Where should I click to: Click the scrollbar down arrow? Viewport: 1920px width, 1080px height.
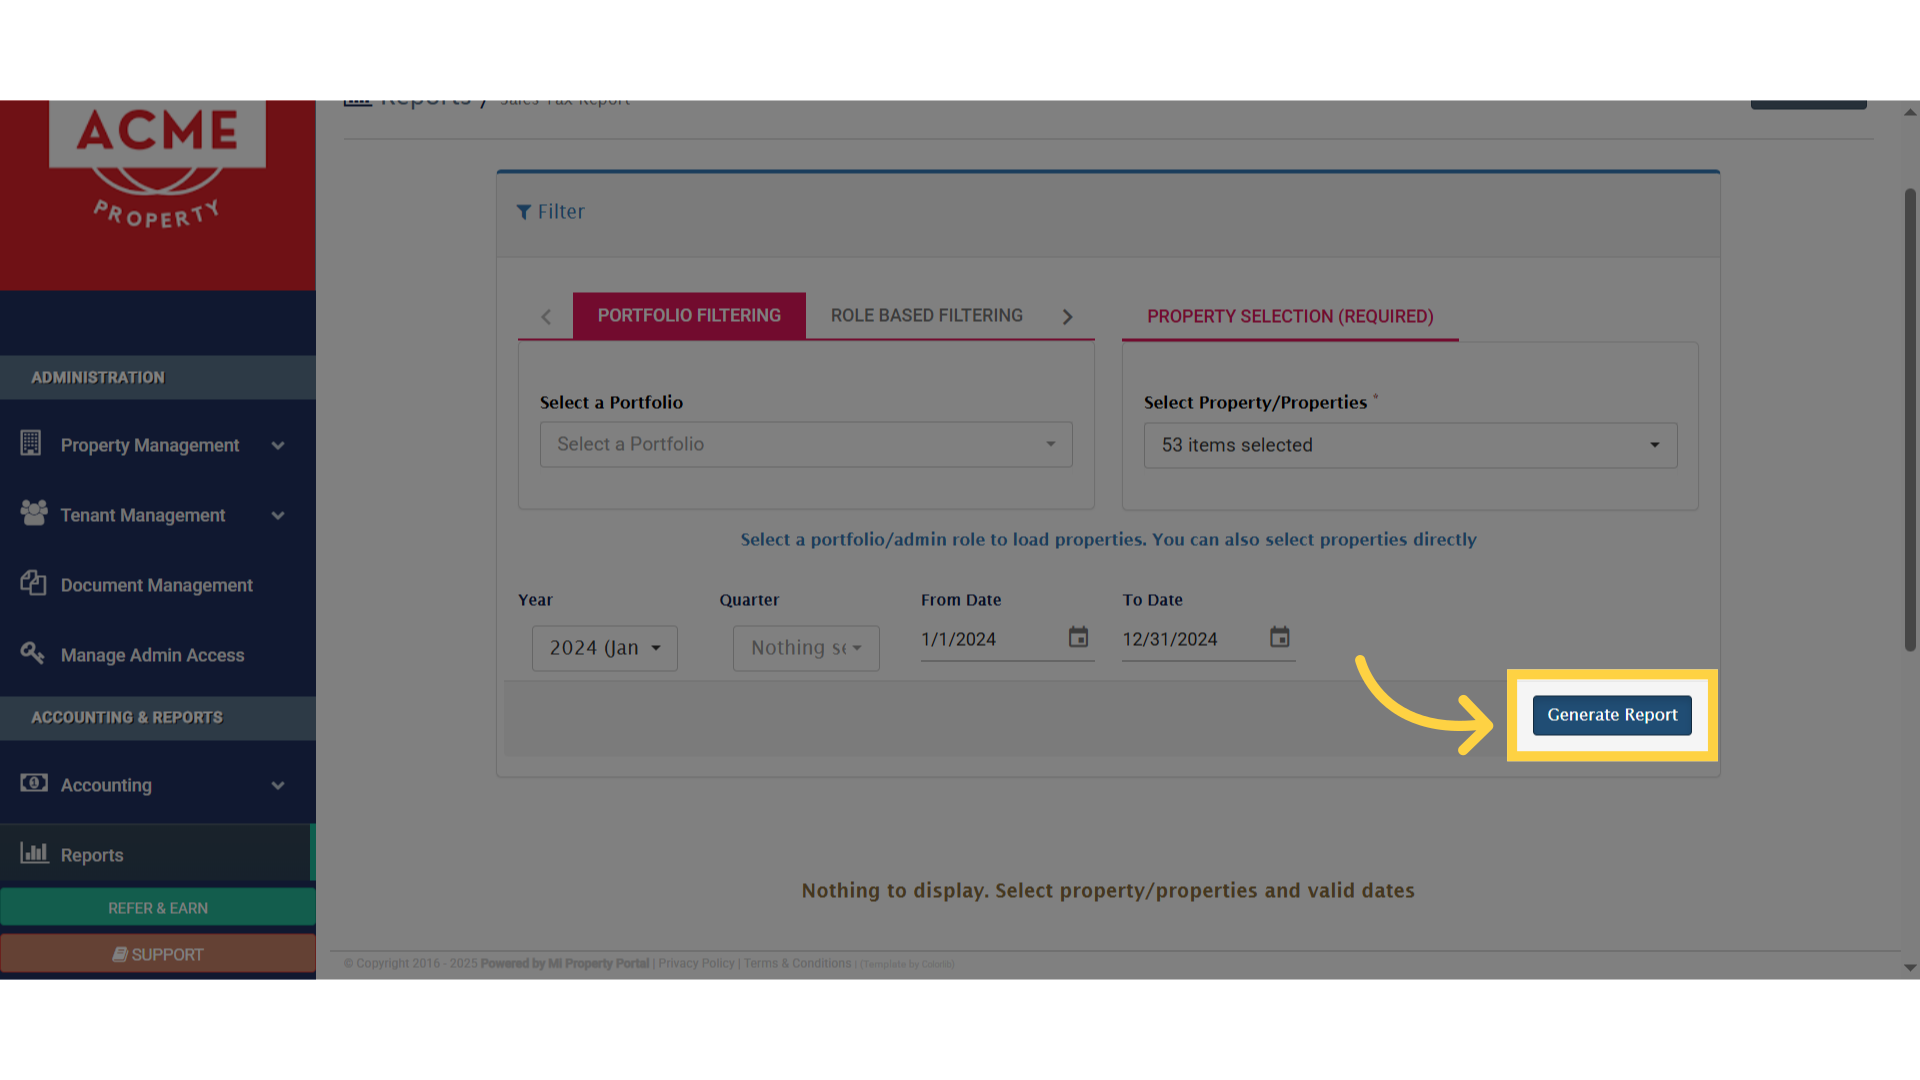[x=1910, y=968]
